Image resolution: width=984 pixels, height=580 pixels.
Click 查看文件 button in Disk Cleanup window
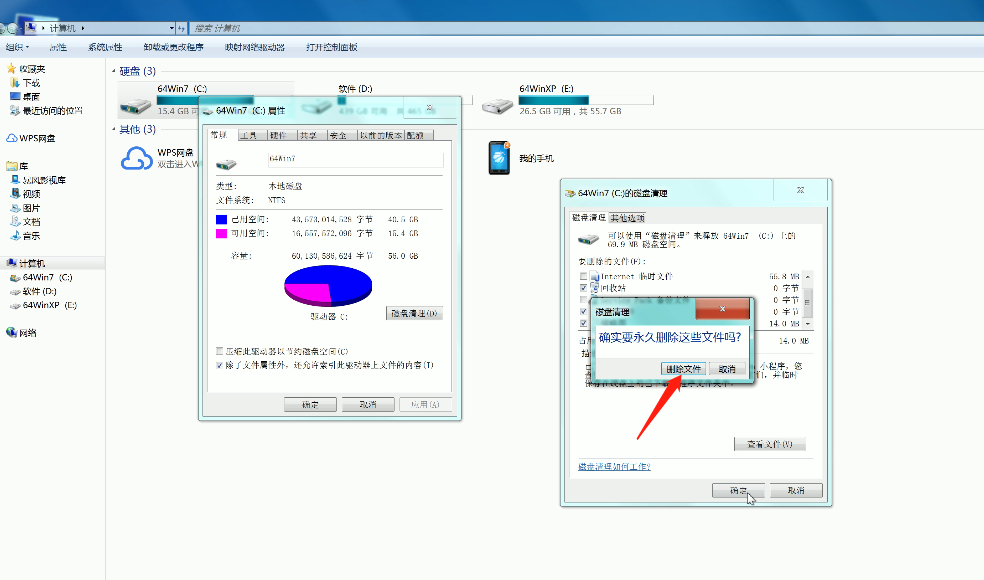pos(769,444)
